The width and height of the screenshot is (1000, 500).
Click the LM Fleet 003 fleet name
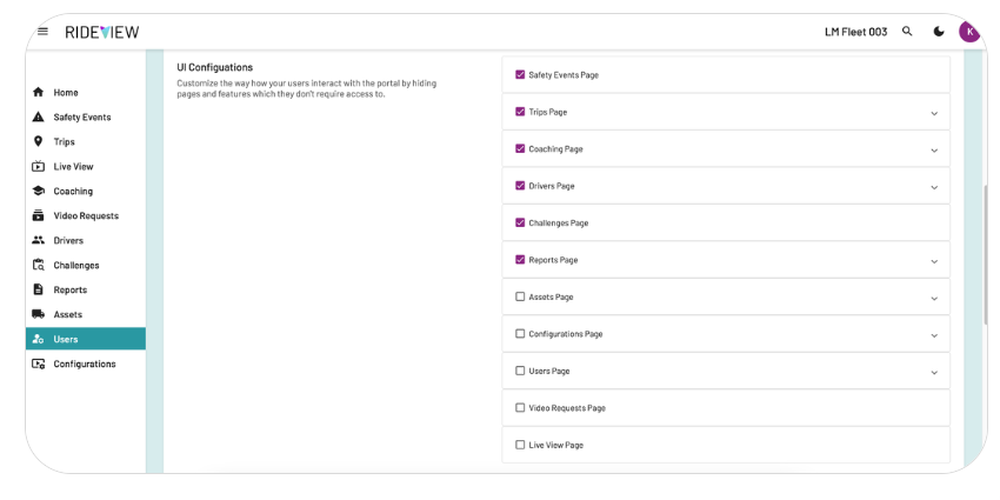coord(856,32)
